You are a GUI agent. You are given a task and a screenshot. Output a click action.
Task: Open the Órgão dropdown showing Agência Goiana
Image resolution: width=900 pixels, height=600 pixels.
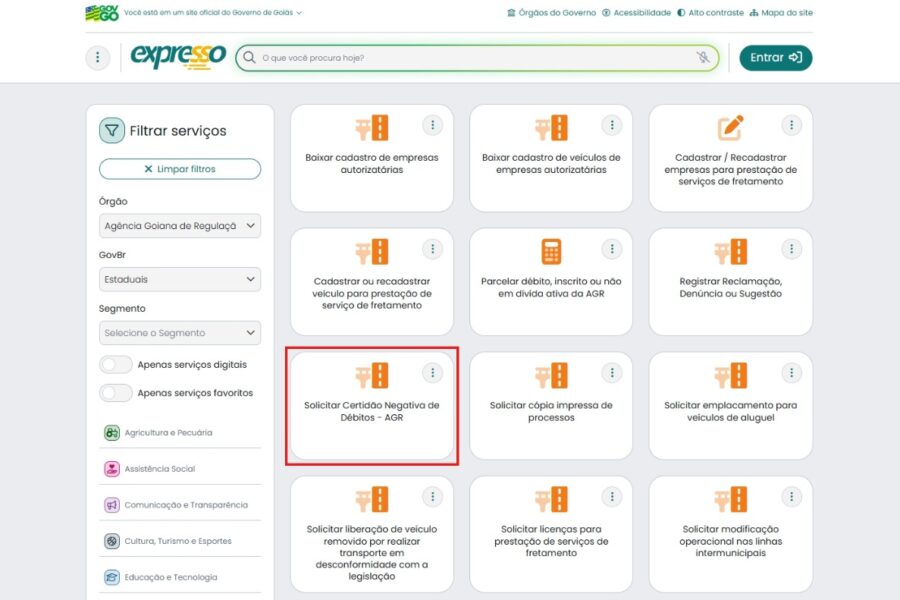point(179,225)
